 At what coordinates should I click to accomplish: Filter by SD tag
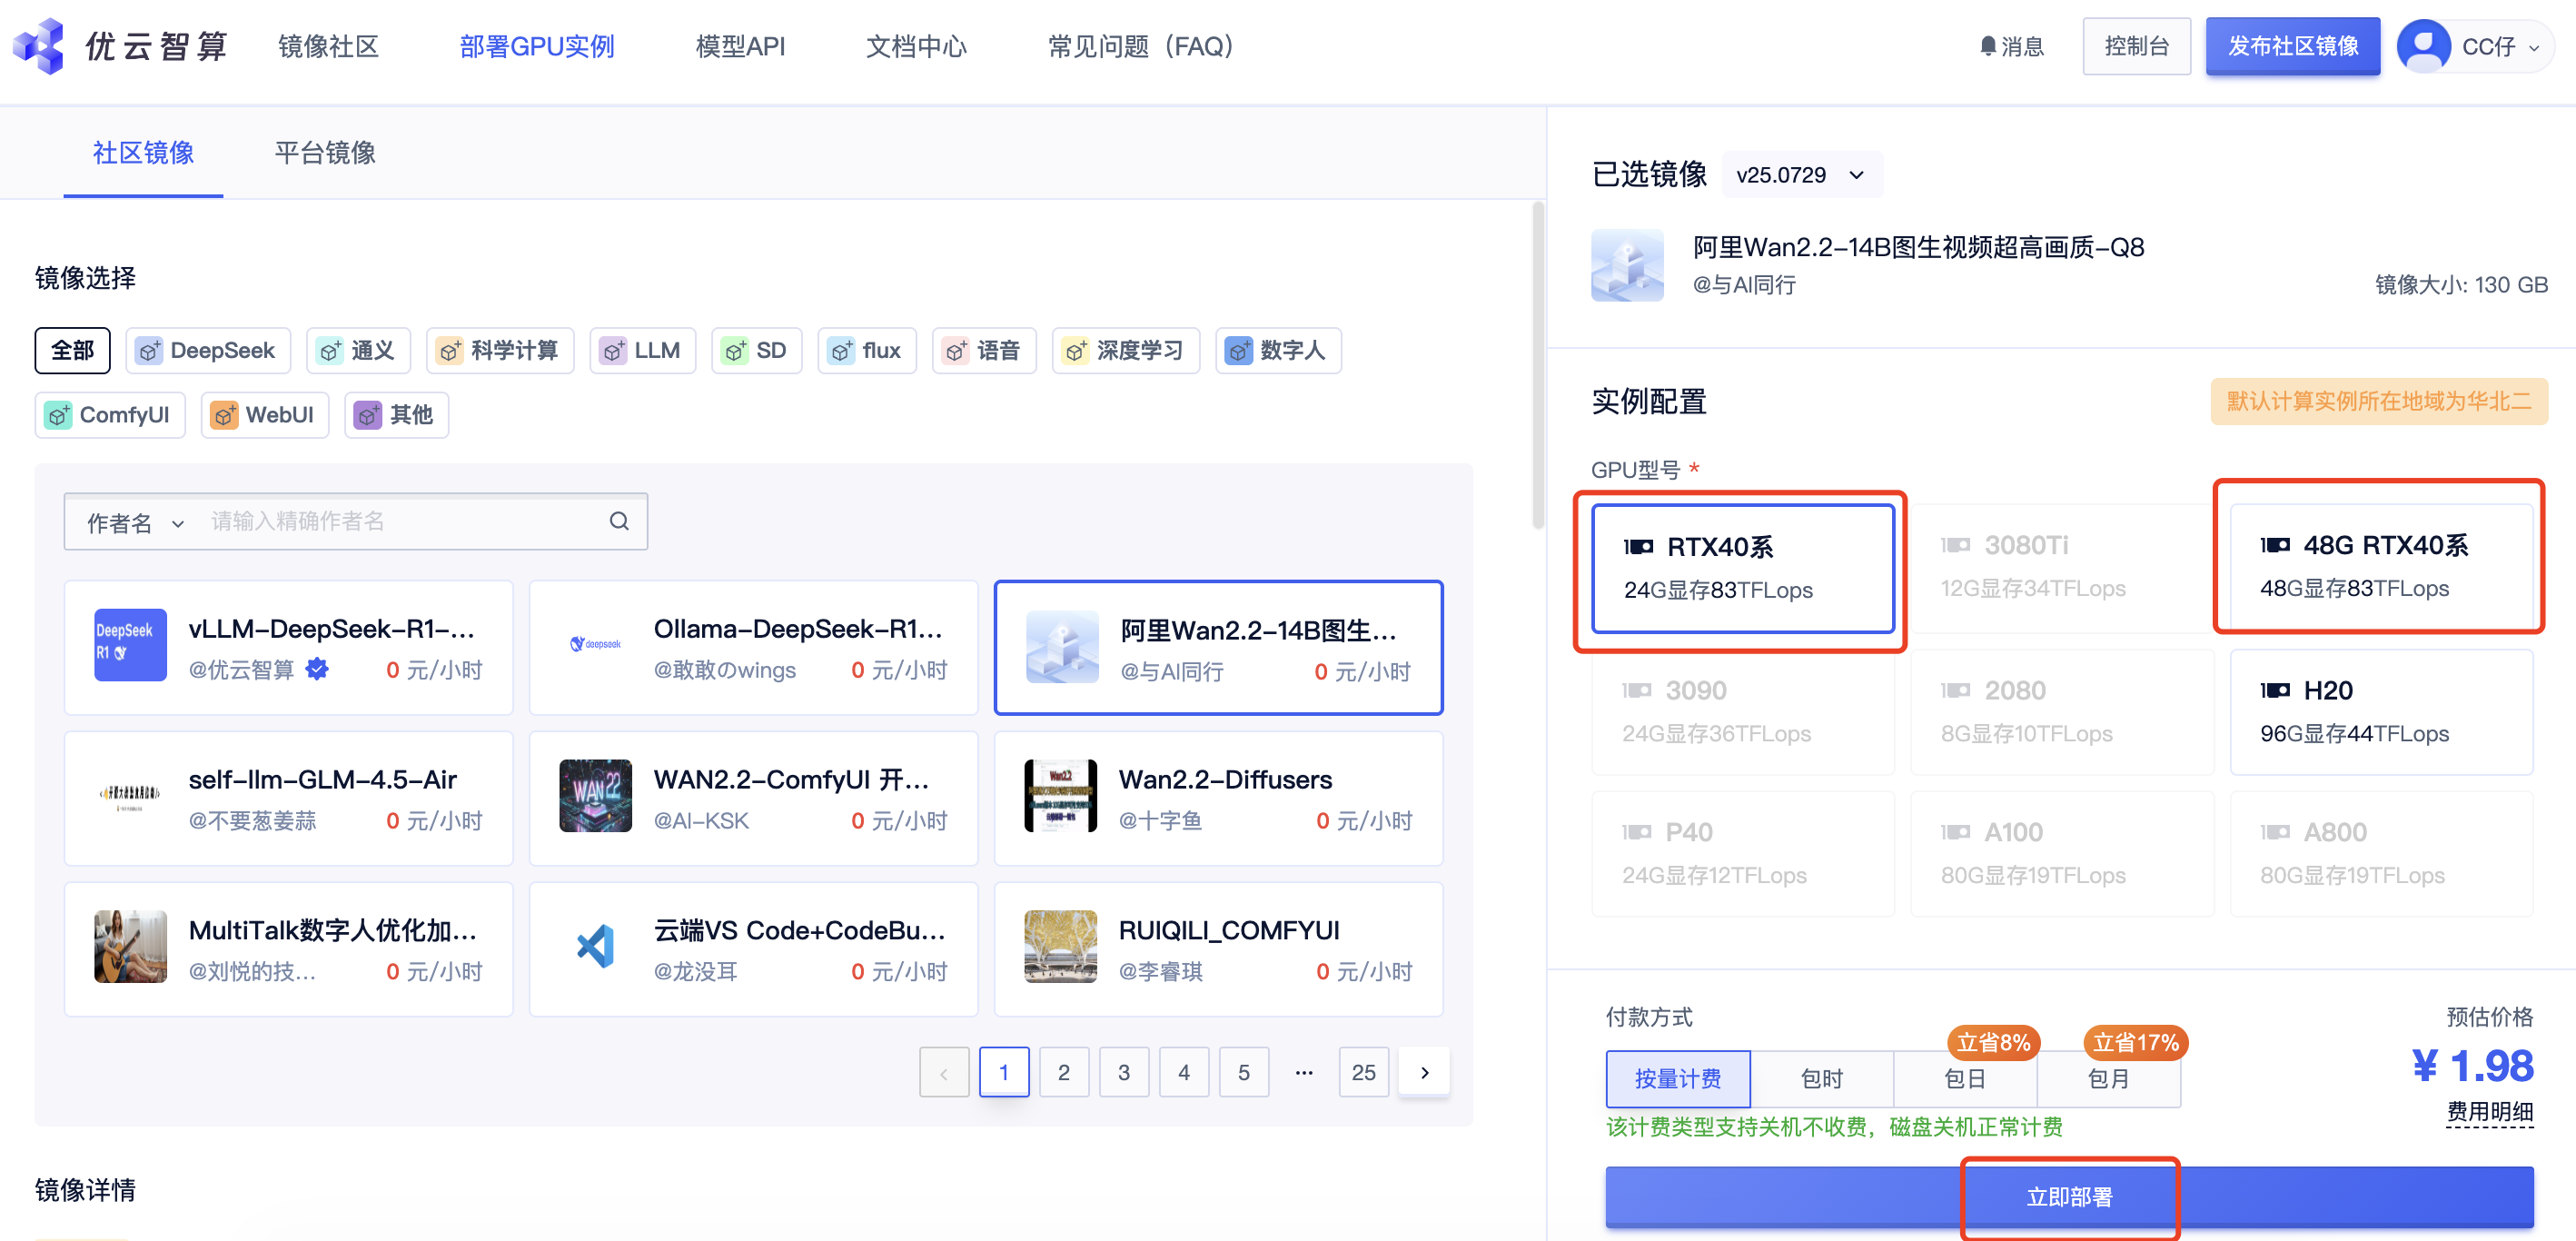click(x=757, y=351)
